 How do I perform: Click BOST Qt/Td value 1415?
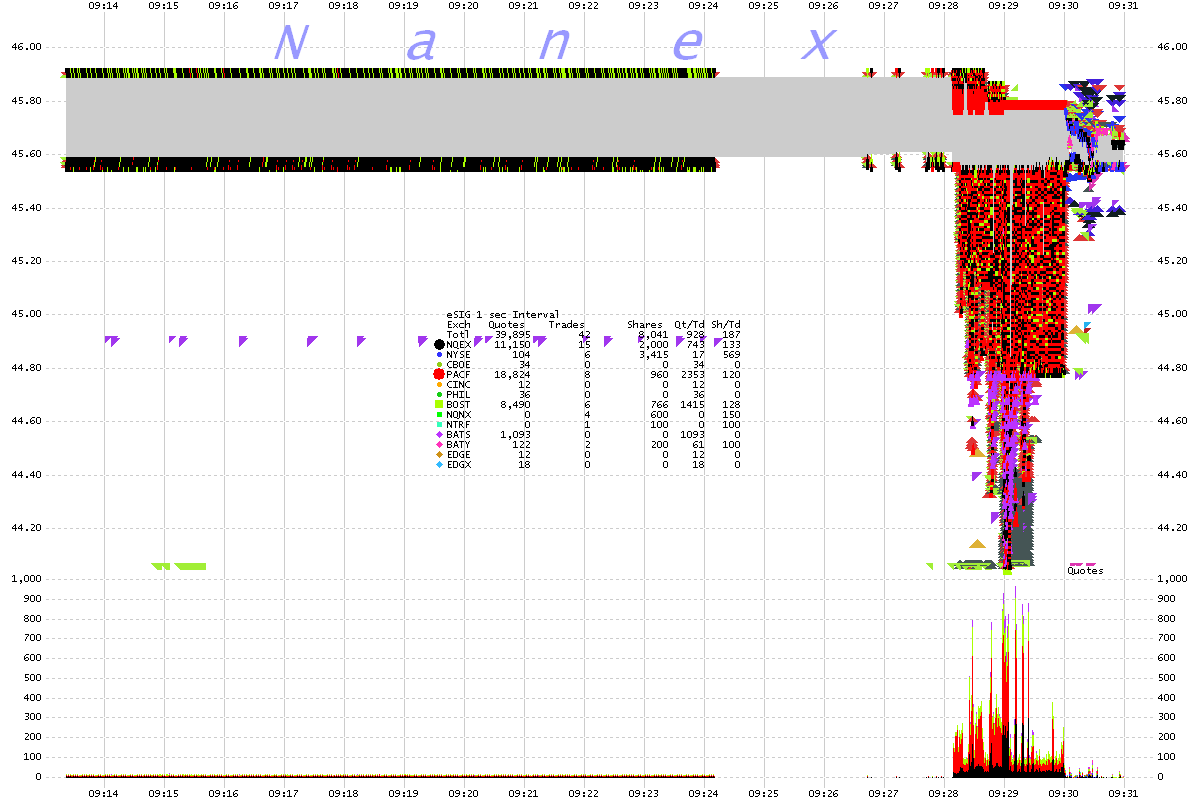tap(694, 404)
